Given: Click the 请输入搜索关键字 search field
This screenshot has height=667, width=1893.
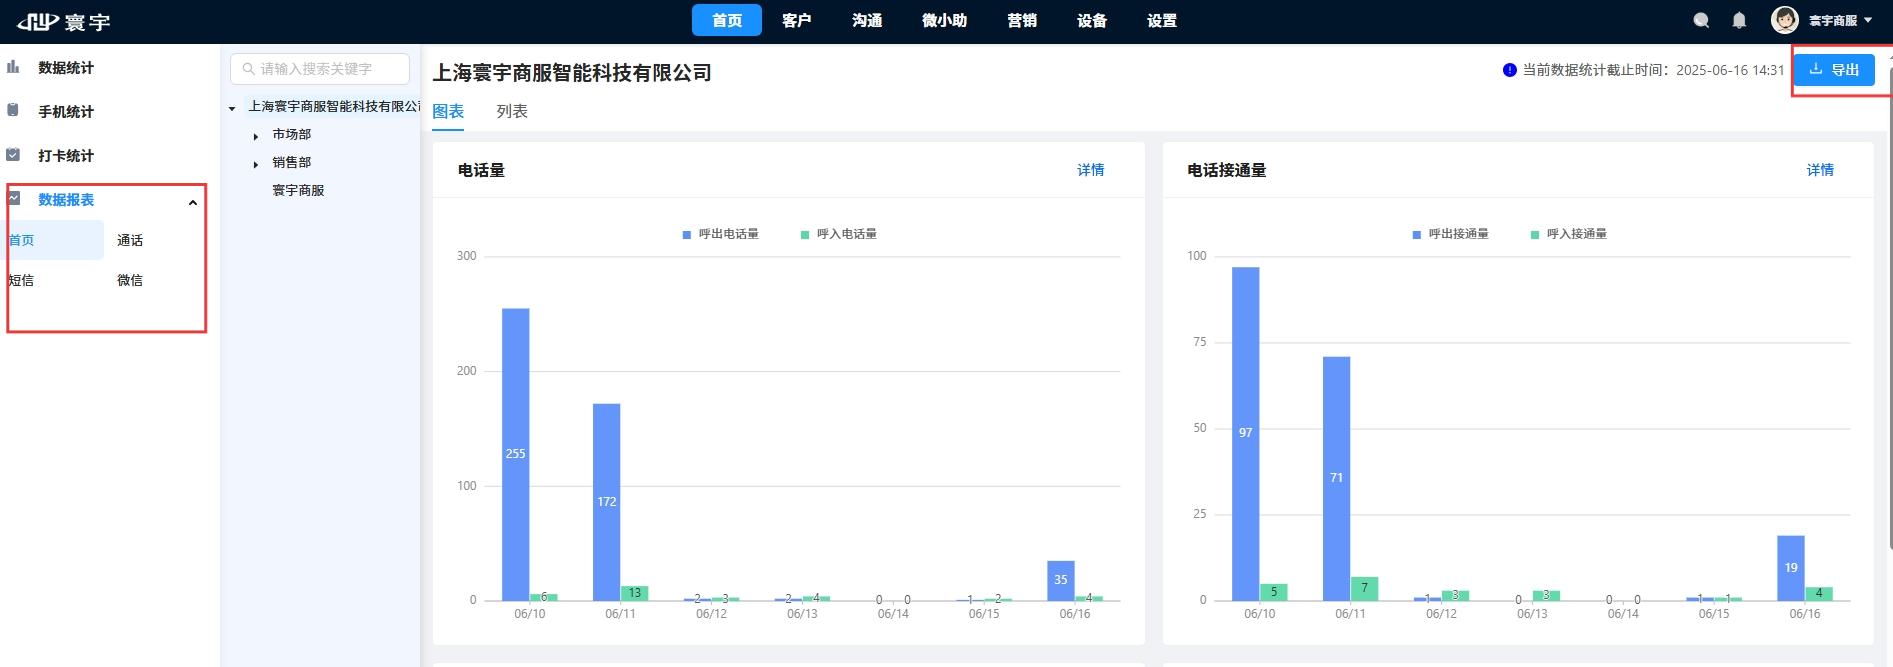Looking at the screenshot, I should [x=320, y=69].
